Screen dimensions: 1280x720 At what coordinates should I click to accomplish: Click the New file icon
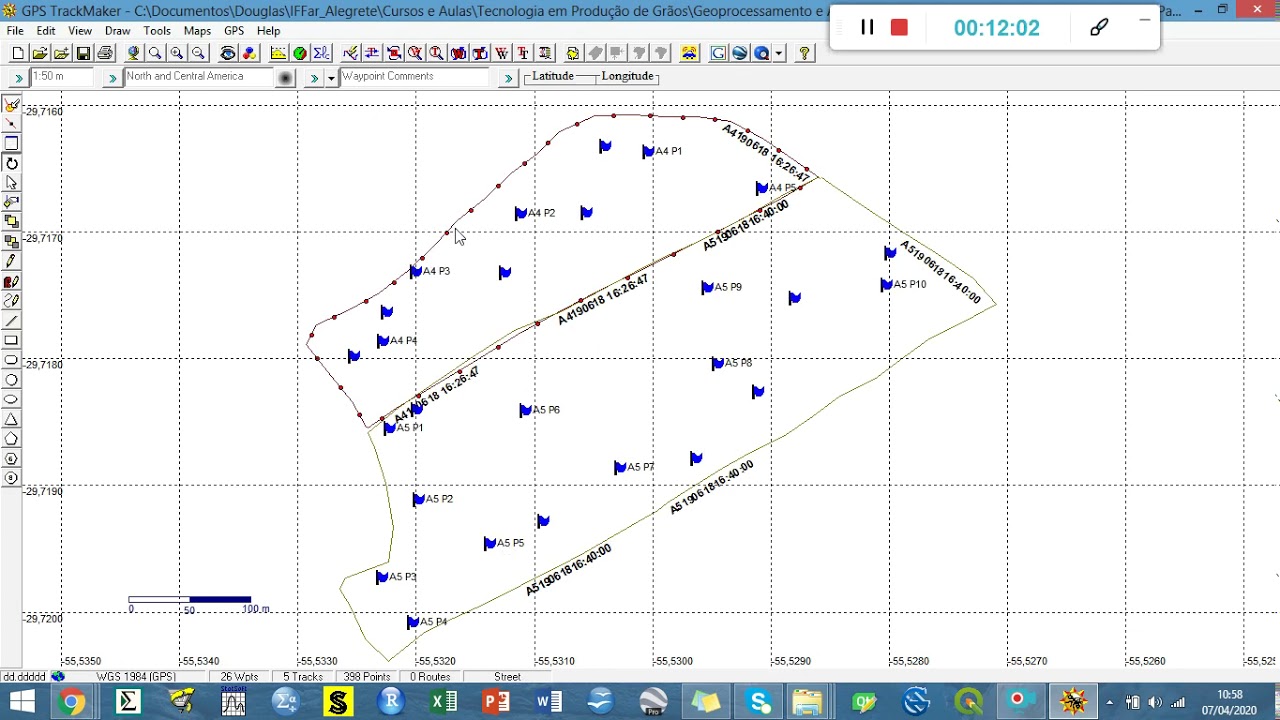pyautogui.click(x=19, y=53)
